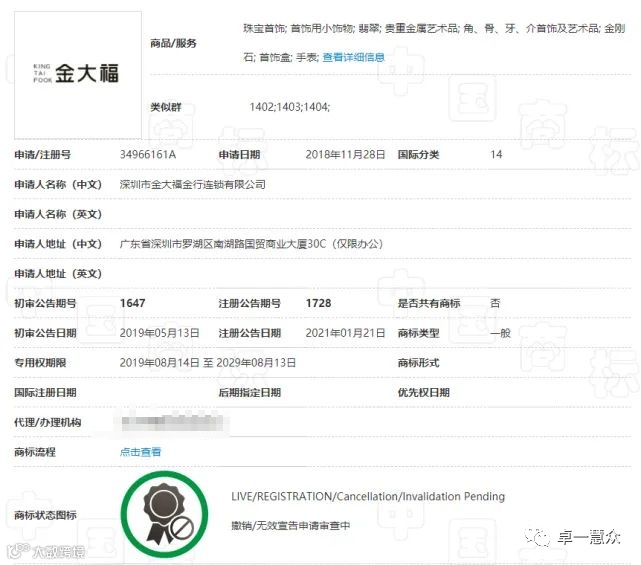Click the 申请人地址（英文） label
Image resolution: width=641 pixels, height=565 pixels.
click(58, 274)
